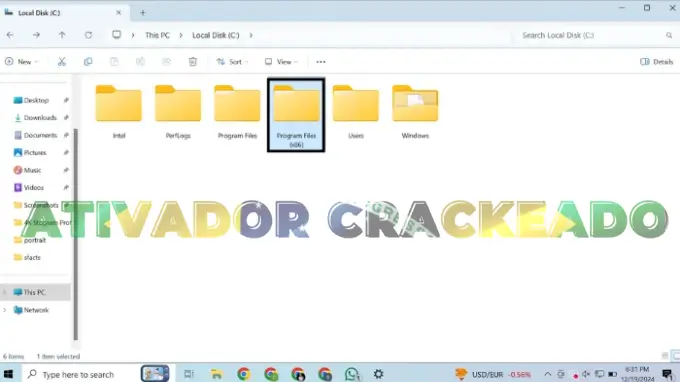Open Documents in the sidebar

pos(40,135)
